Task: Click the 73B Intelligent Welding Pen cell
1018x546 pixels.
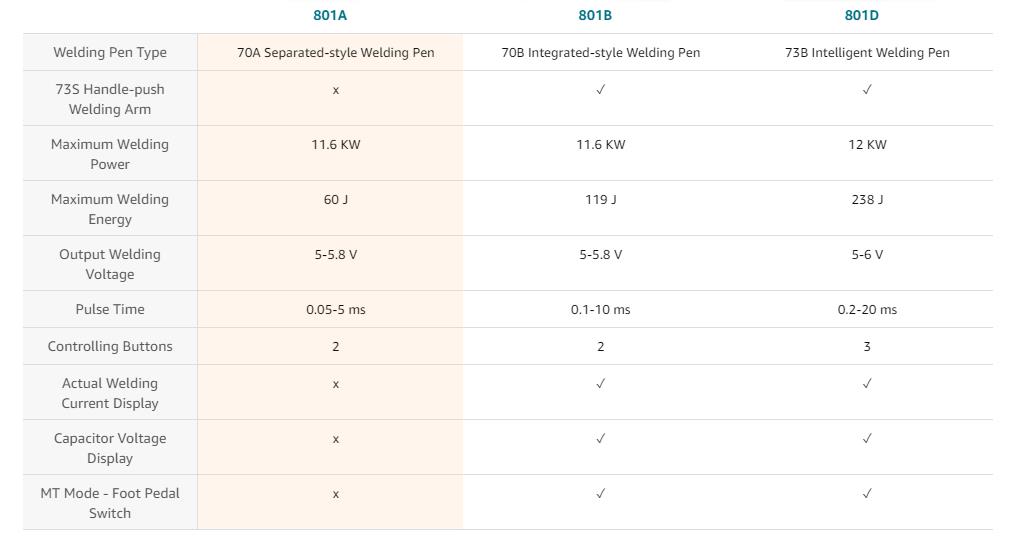Action: tap(867, 53)
